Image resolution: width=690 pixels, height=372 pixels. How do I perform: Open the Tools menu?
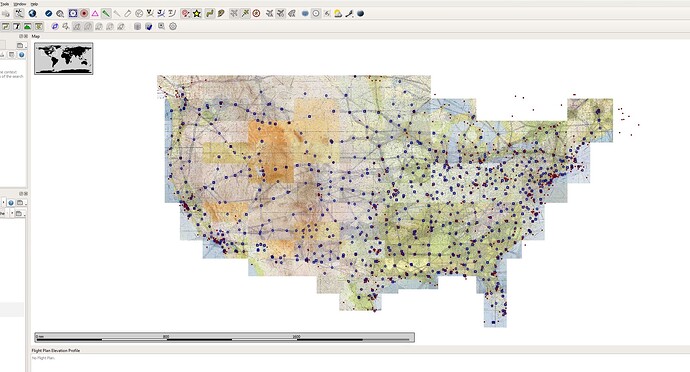click(x=5, y=4)
